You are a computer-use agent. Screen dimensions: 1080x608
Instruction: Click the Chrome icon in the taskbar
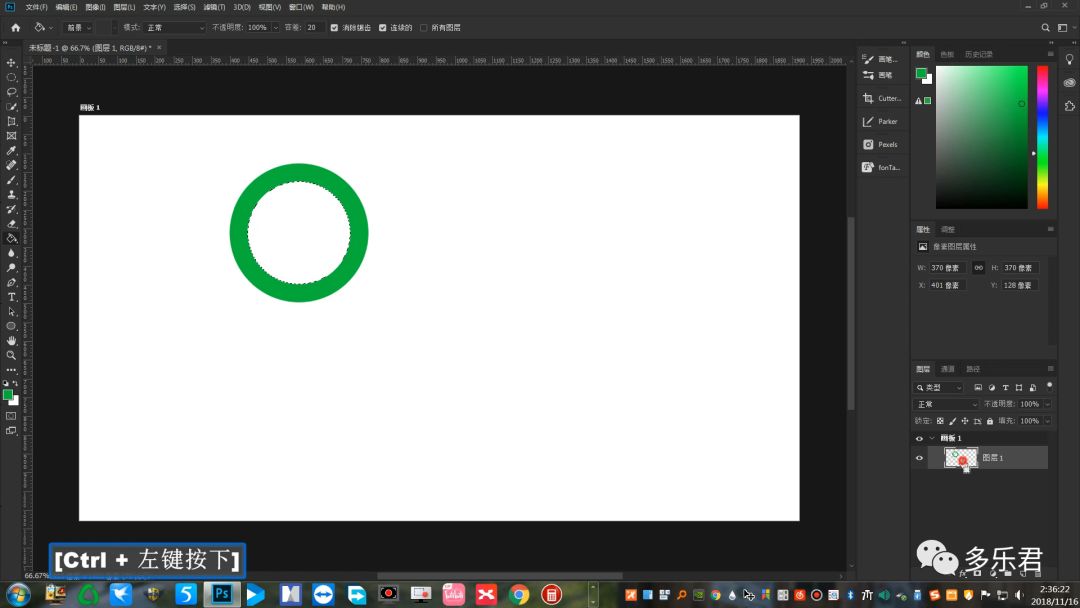518,595
